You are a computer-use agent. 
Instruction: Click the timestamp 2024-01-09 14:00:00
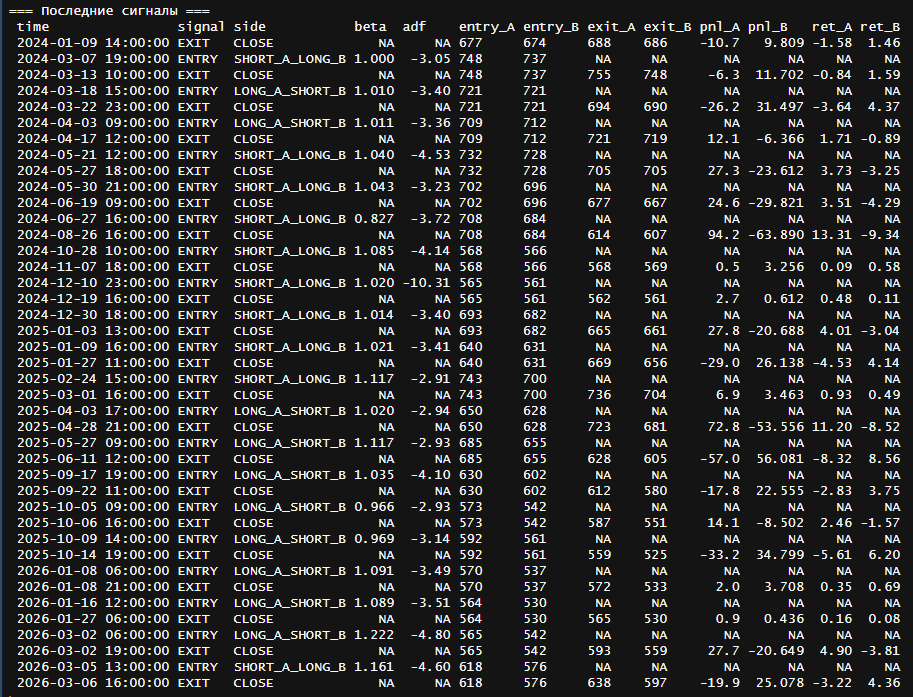(92, 43)
